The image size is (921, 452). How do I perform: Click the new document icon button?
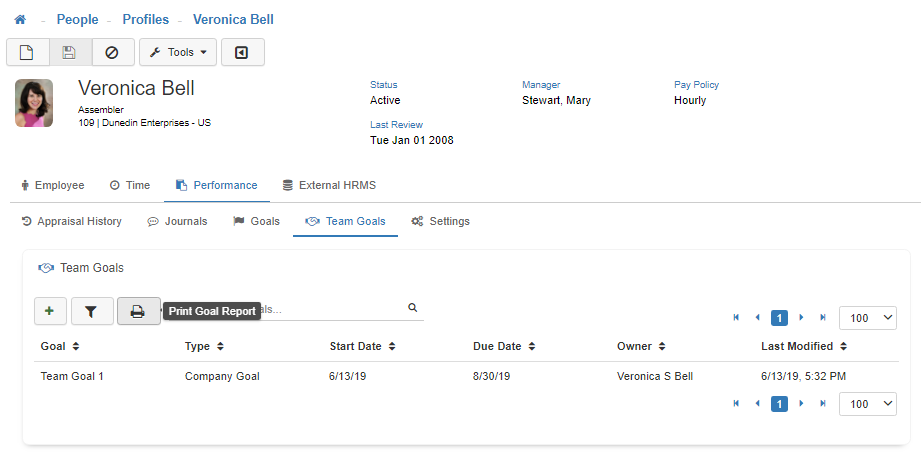coord(27,52)
